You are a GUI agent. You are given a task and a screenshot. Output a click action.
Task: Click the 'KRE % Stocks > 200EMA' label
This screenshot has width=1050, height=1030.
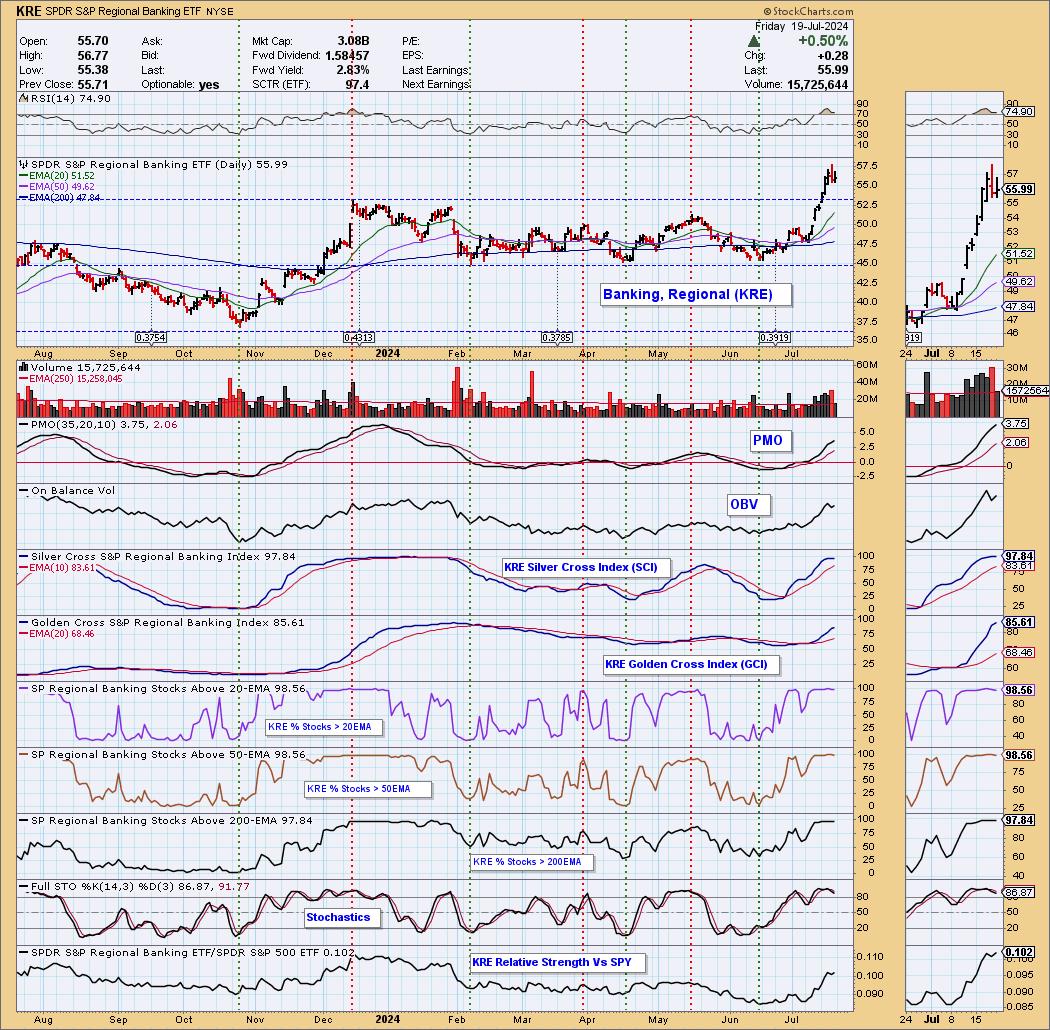pyautogui.click(x=532, y=862)
